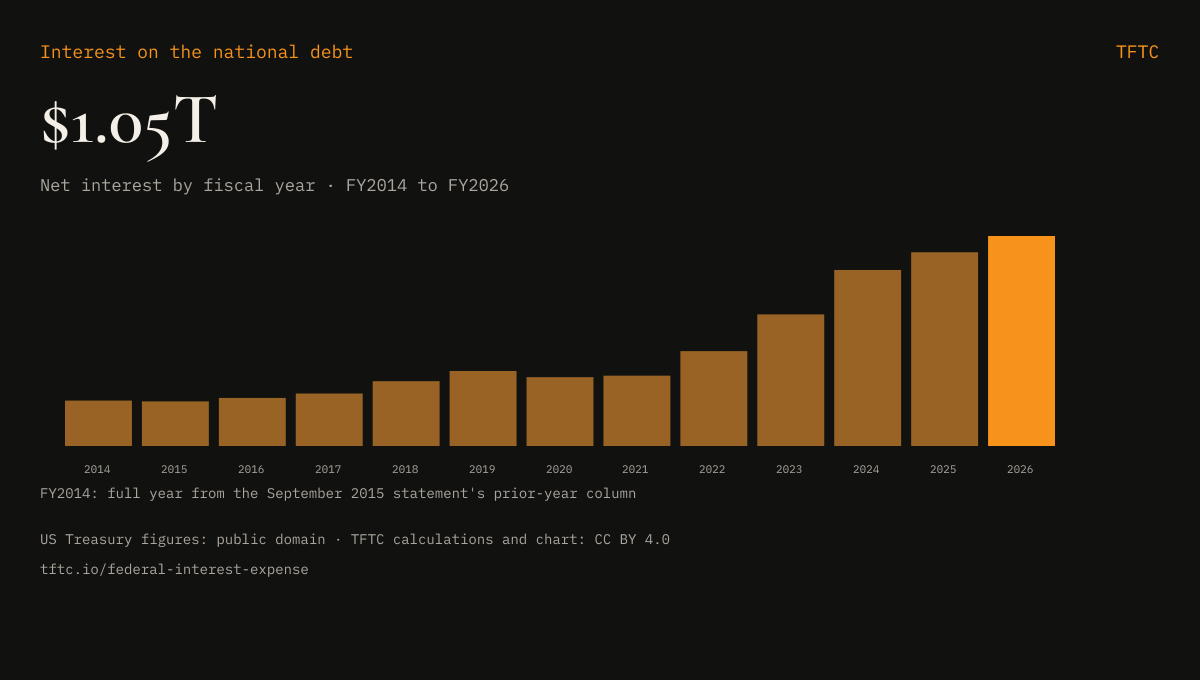The width and height of the screenshot is (1200, 680).
Task: Click the 2021 axis label
Action: pos(637,469)
